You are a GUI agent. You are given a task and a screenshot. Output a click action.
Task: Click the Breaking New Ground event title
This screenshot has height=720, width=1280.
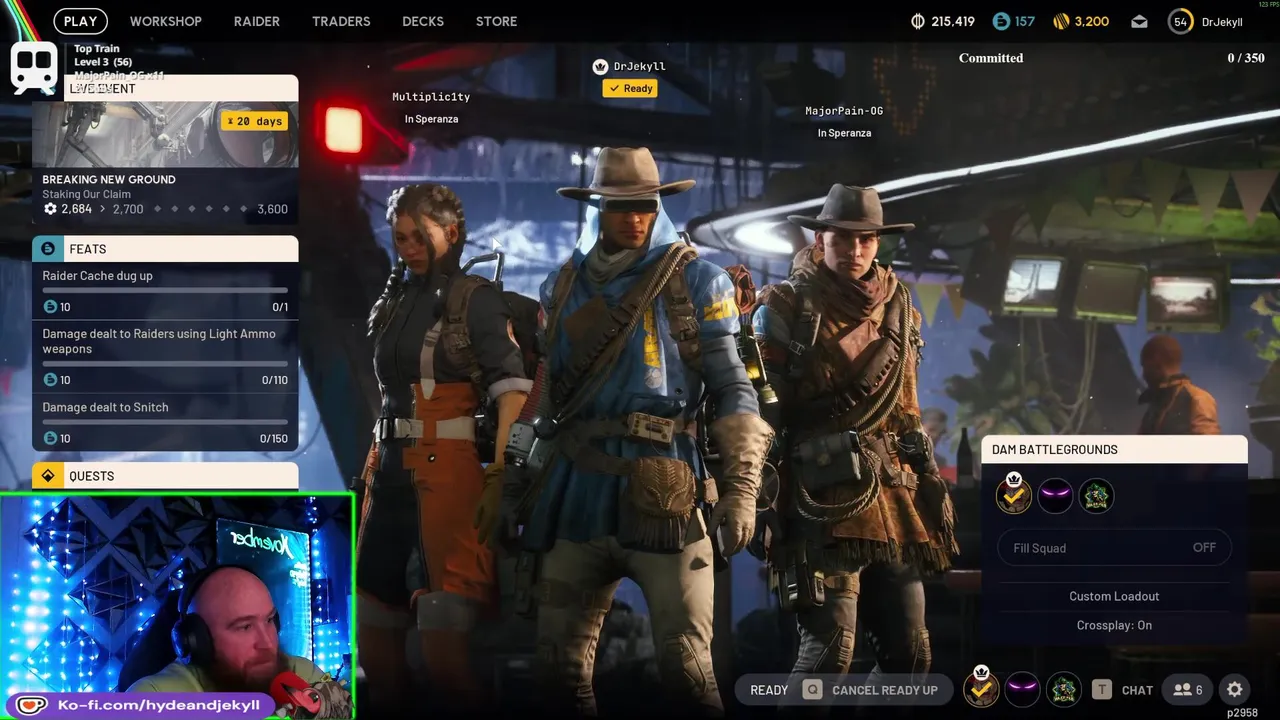[109, 180]
